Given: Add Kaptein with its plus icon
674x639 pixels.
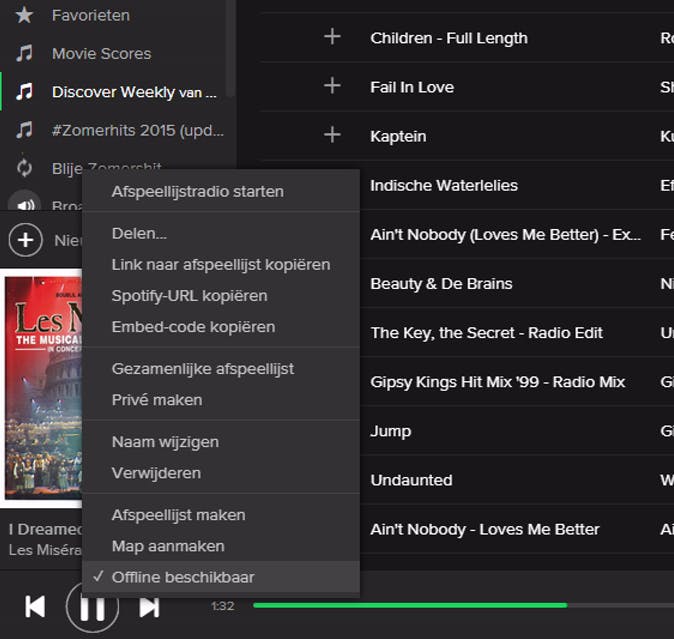Looking at the screenshot, I should pyautogui.click(x=332, y=135).
